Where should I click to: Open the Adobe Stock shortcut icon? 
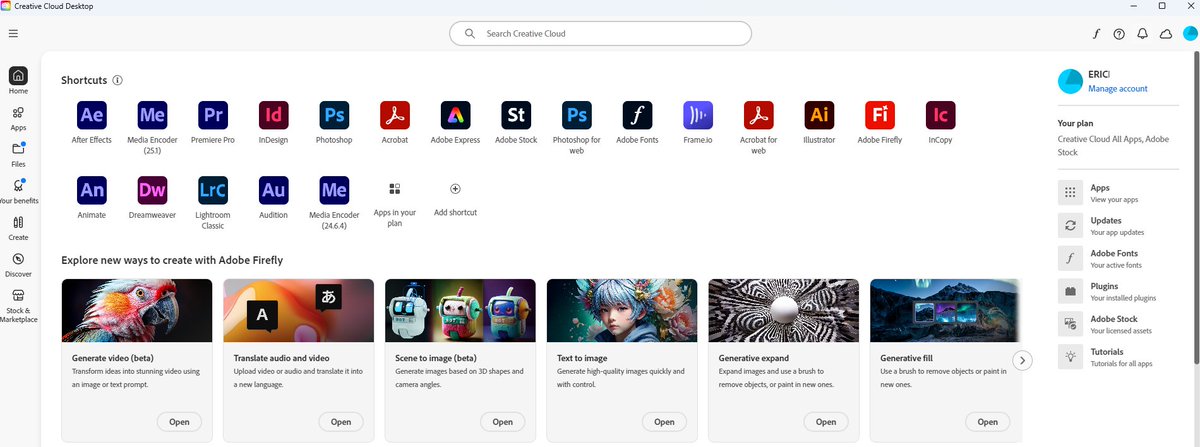point(516,115)
